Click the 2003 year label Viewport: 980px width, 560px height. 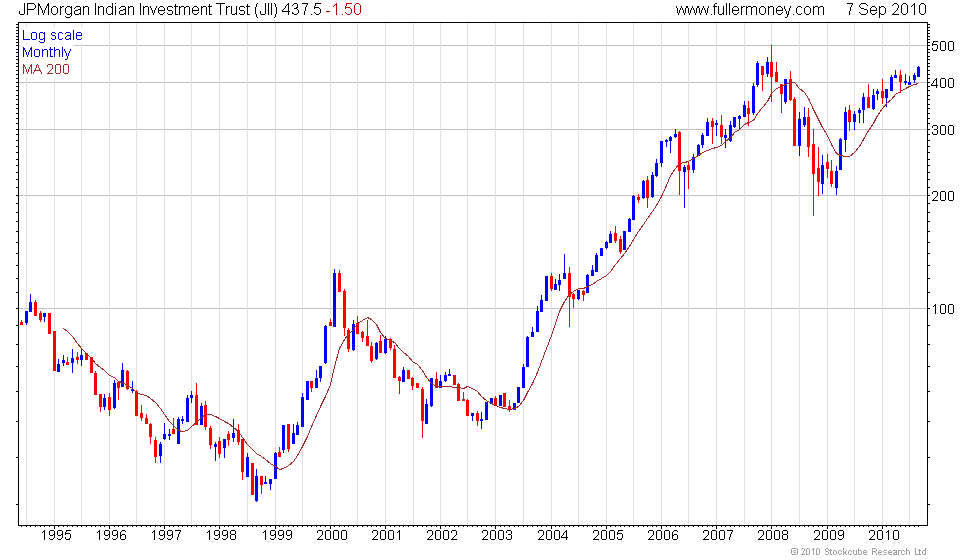pyautogui.click(x=497, y=535)
